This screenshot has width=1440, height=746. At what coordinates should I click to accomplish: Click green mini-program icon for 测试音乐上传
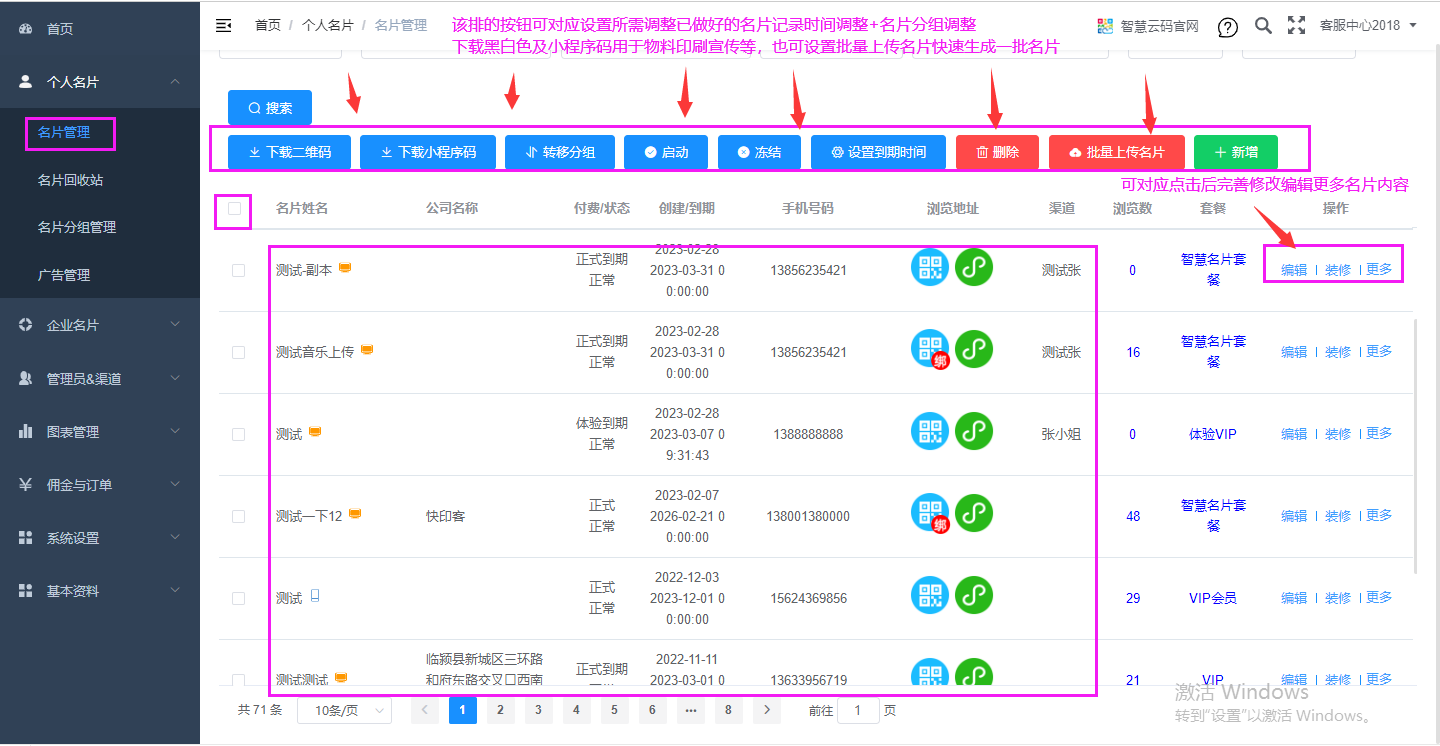point(974,349)
